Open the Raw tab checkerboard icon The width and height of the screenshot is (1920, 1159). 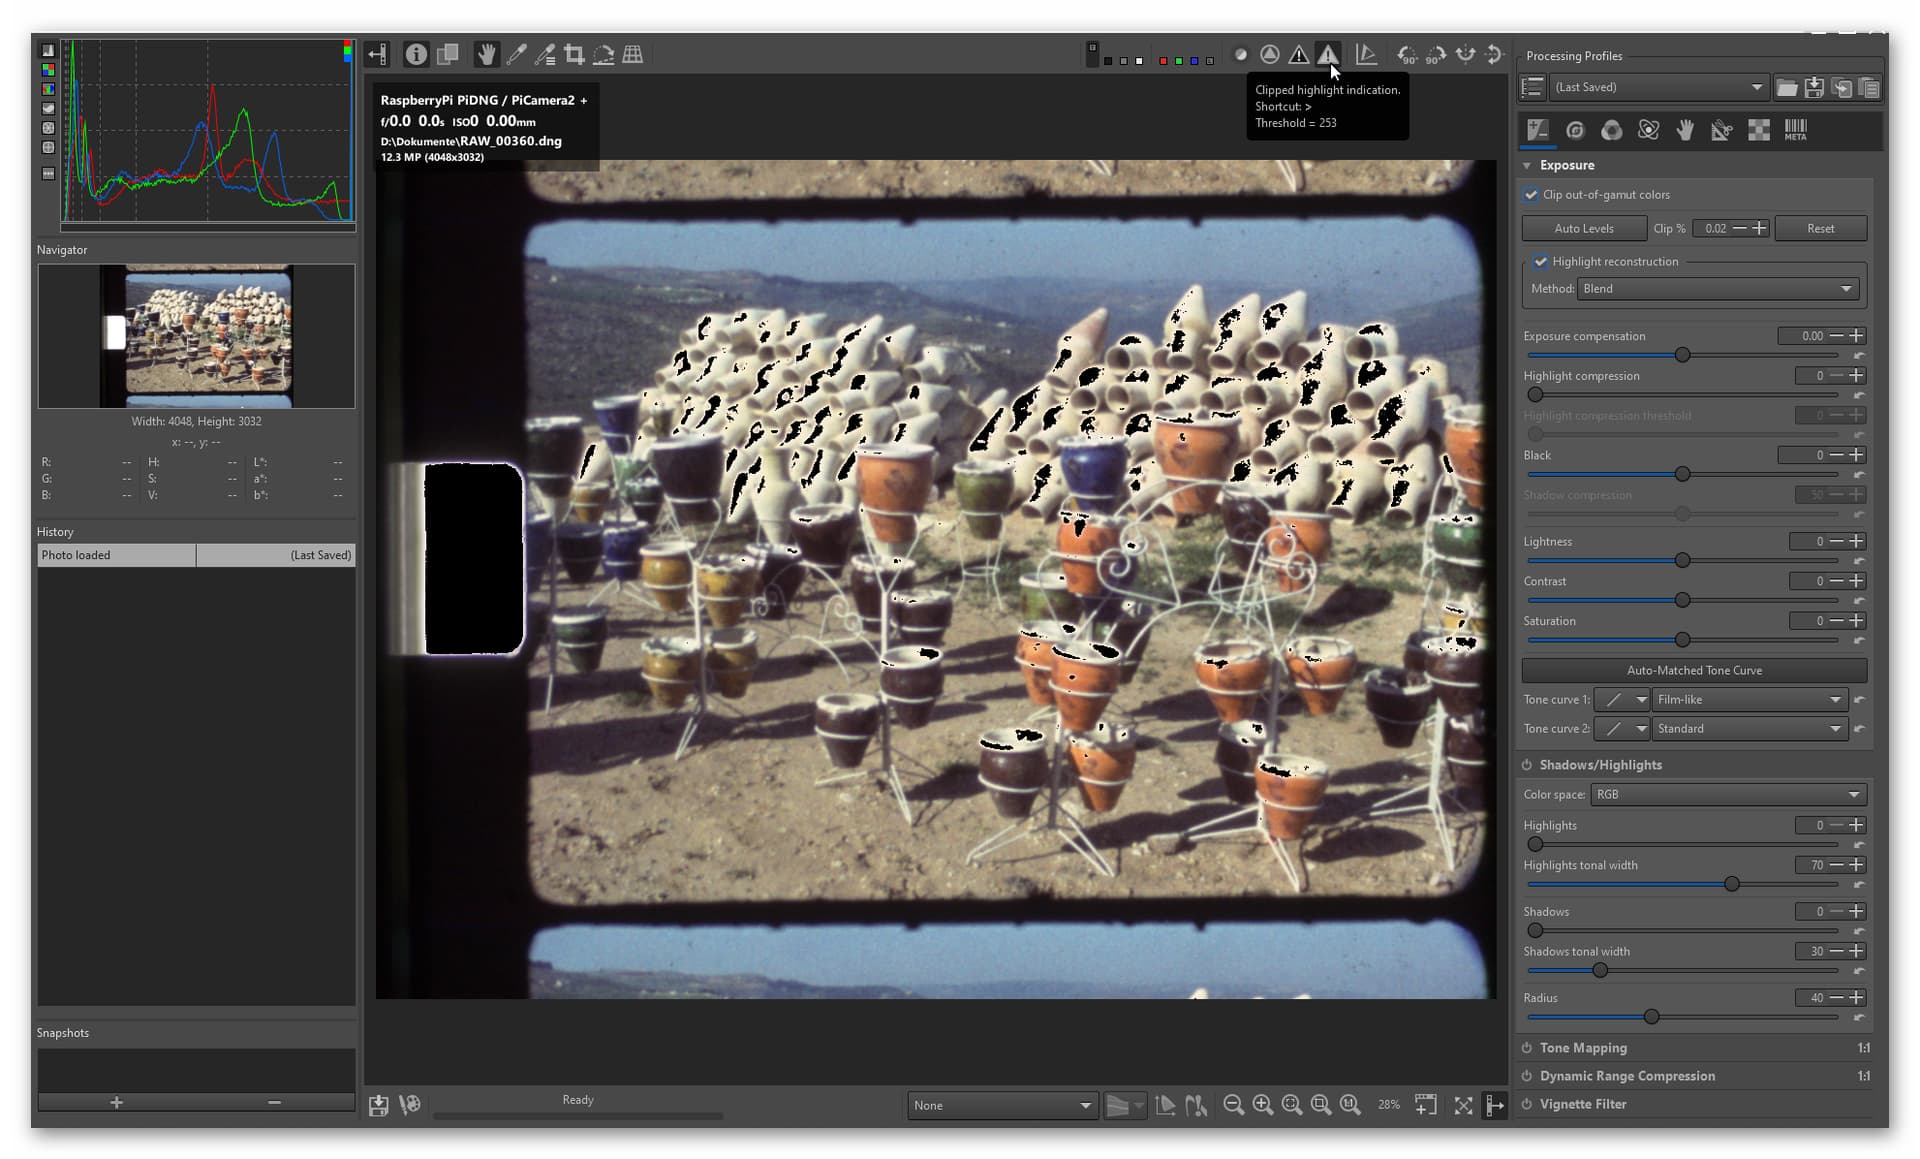pos(1758,130)
